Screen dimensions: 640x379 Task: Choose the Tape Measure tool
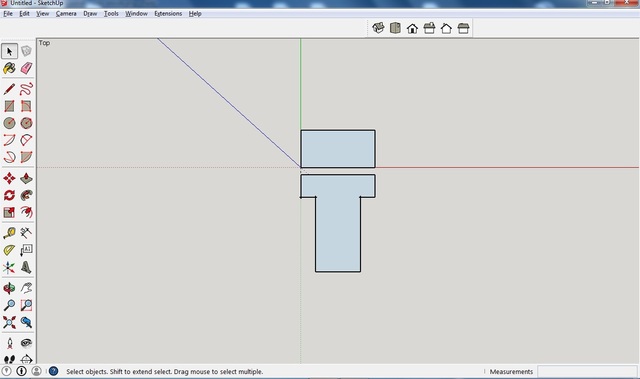(x=9, y=233)
